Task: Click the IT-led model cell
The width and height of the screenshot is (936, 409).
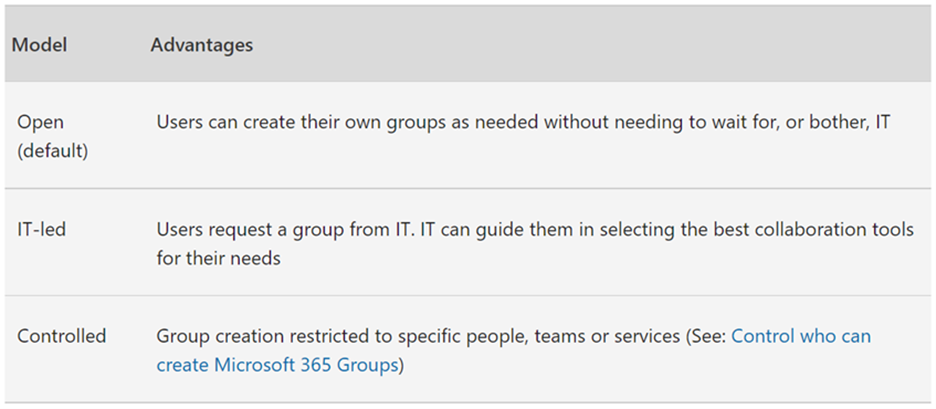Action: [x=42, y=229]
